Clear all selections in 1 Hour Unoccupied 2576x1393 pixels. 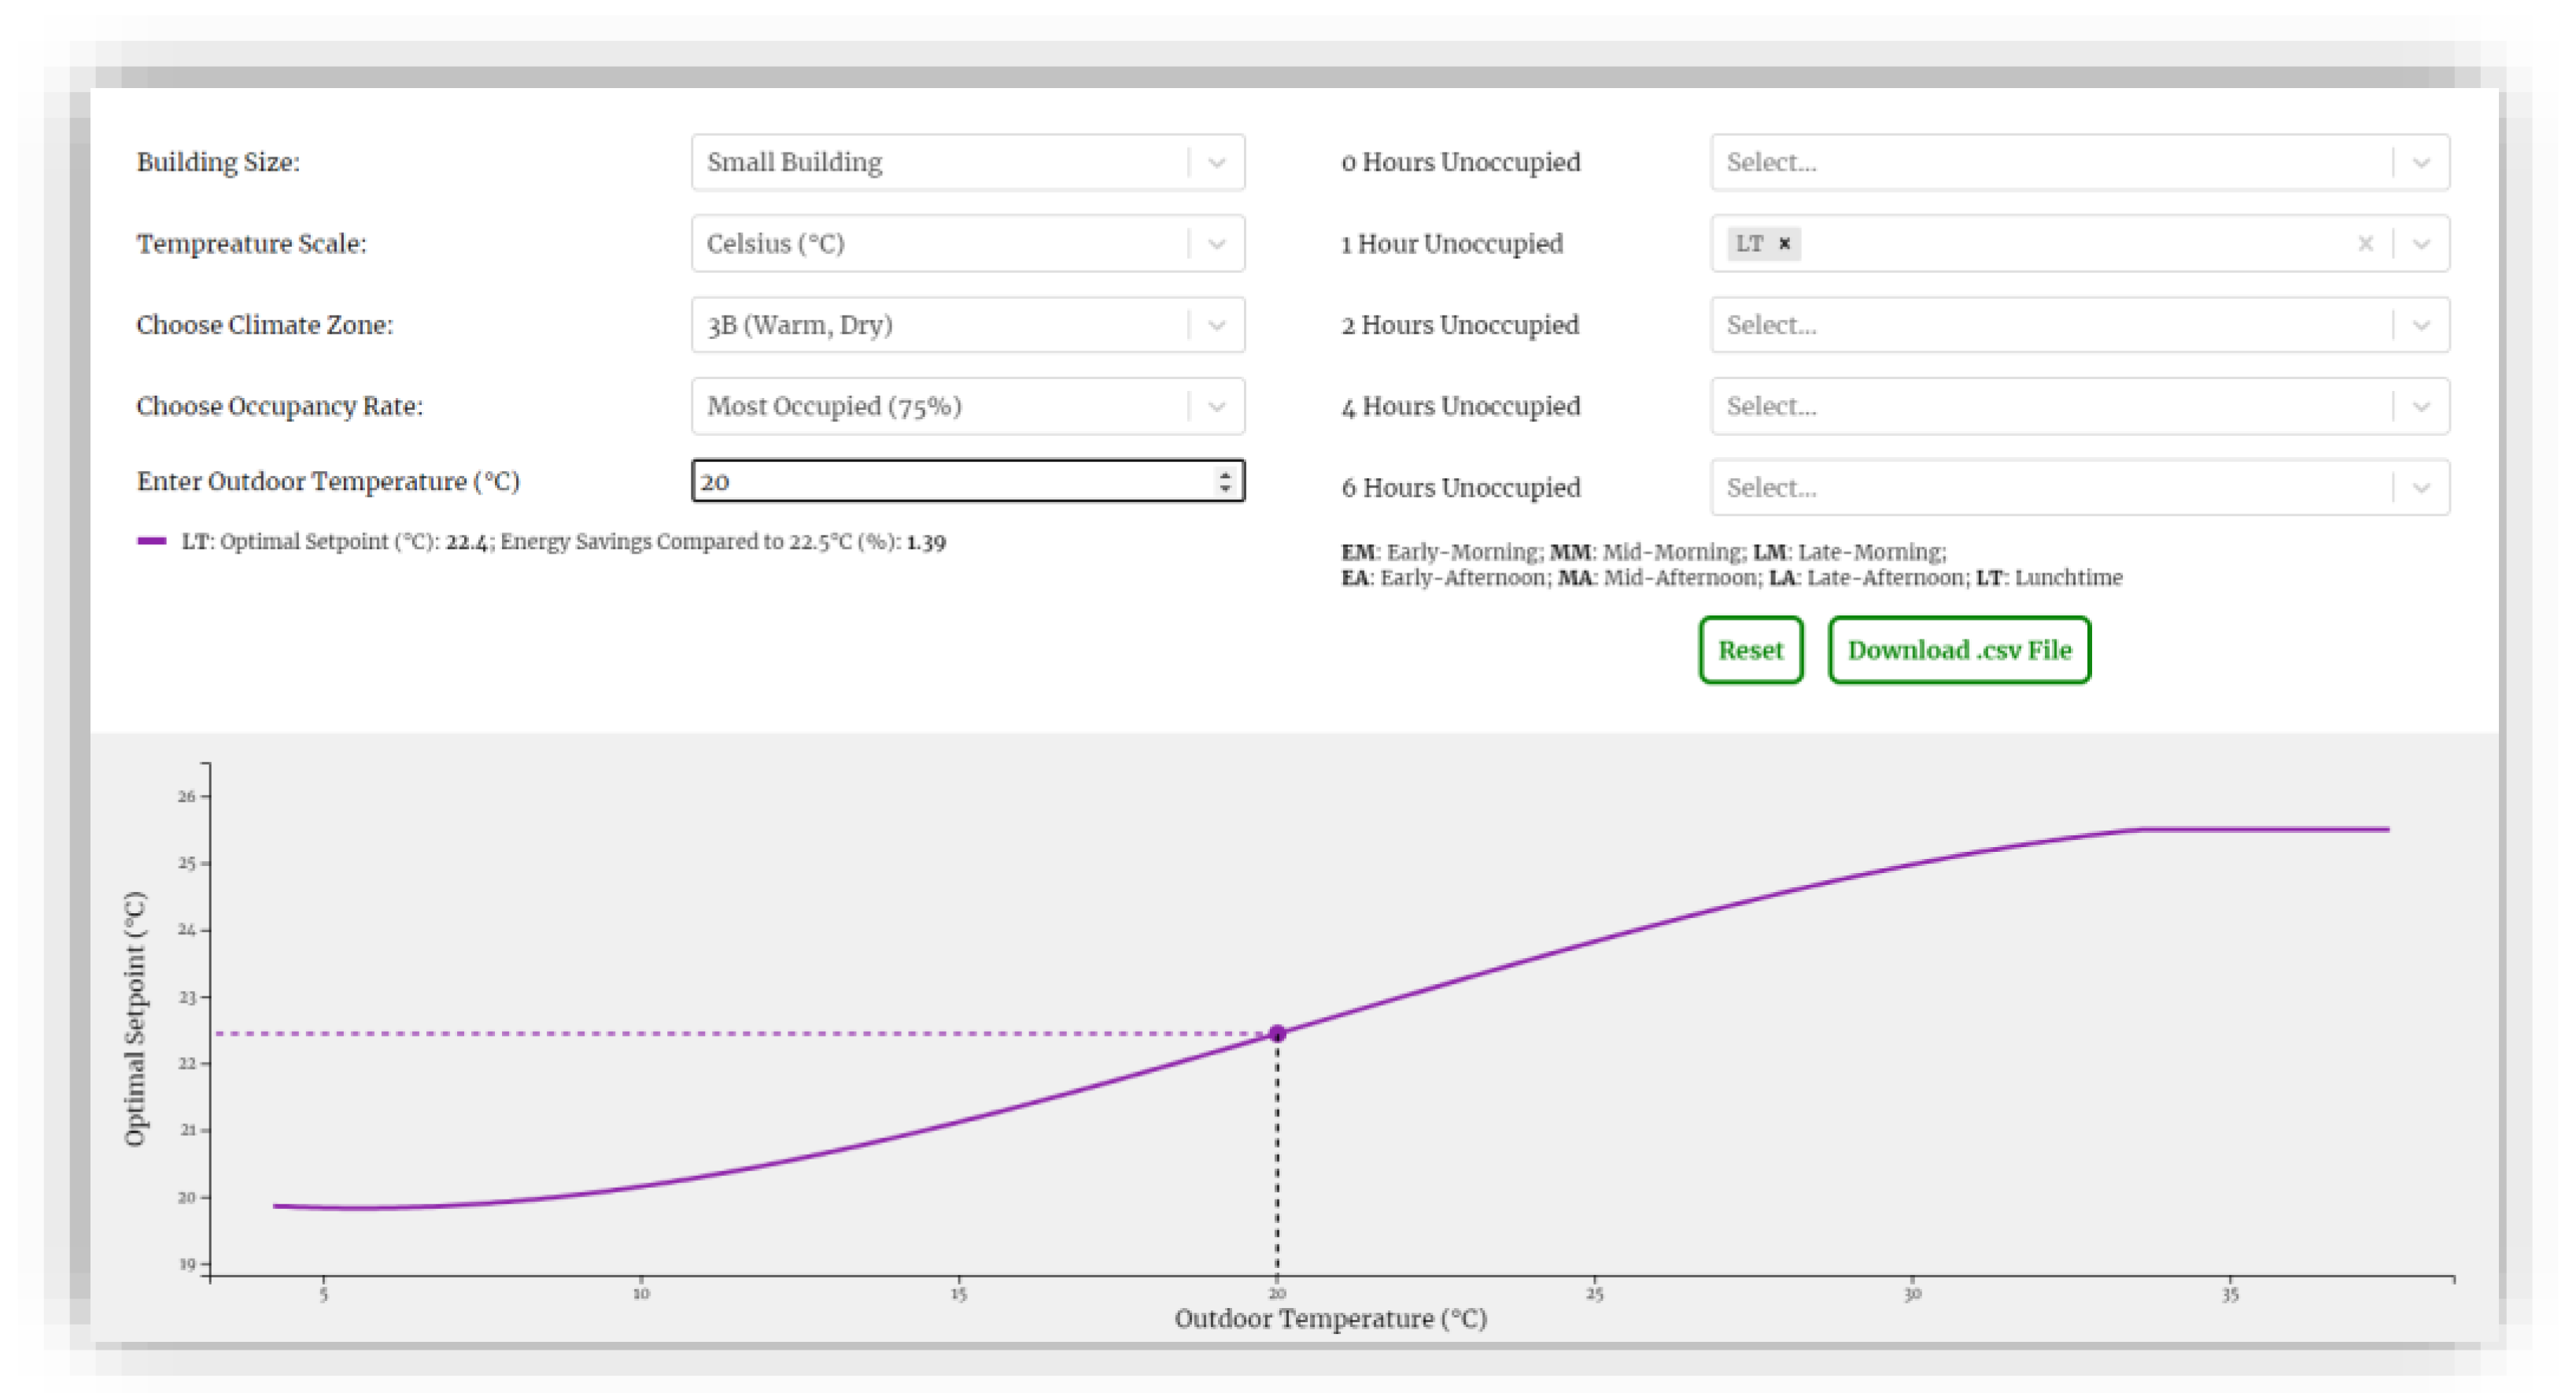click(x=2365, y=243)
